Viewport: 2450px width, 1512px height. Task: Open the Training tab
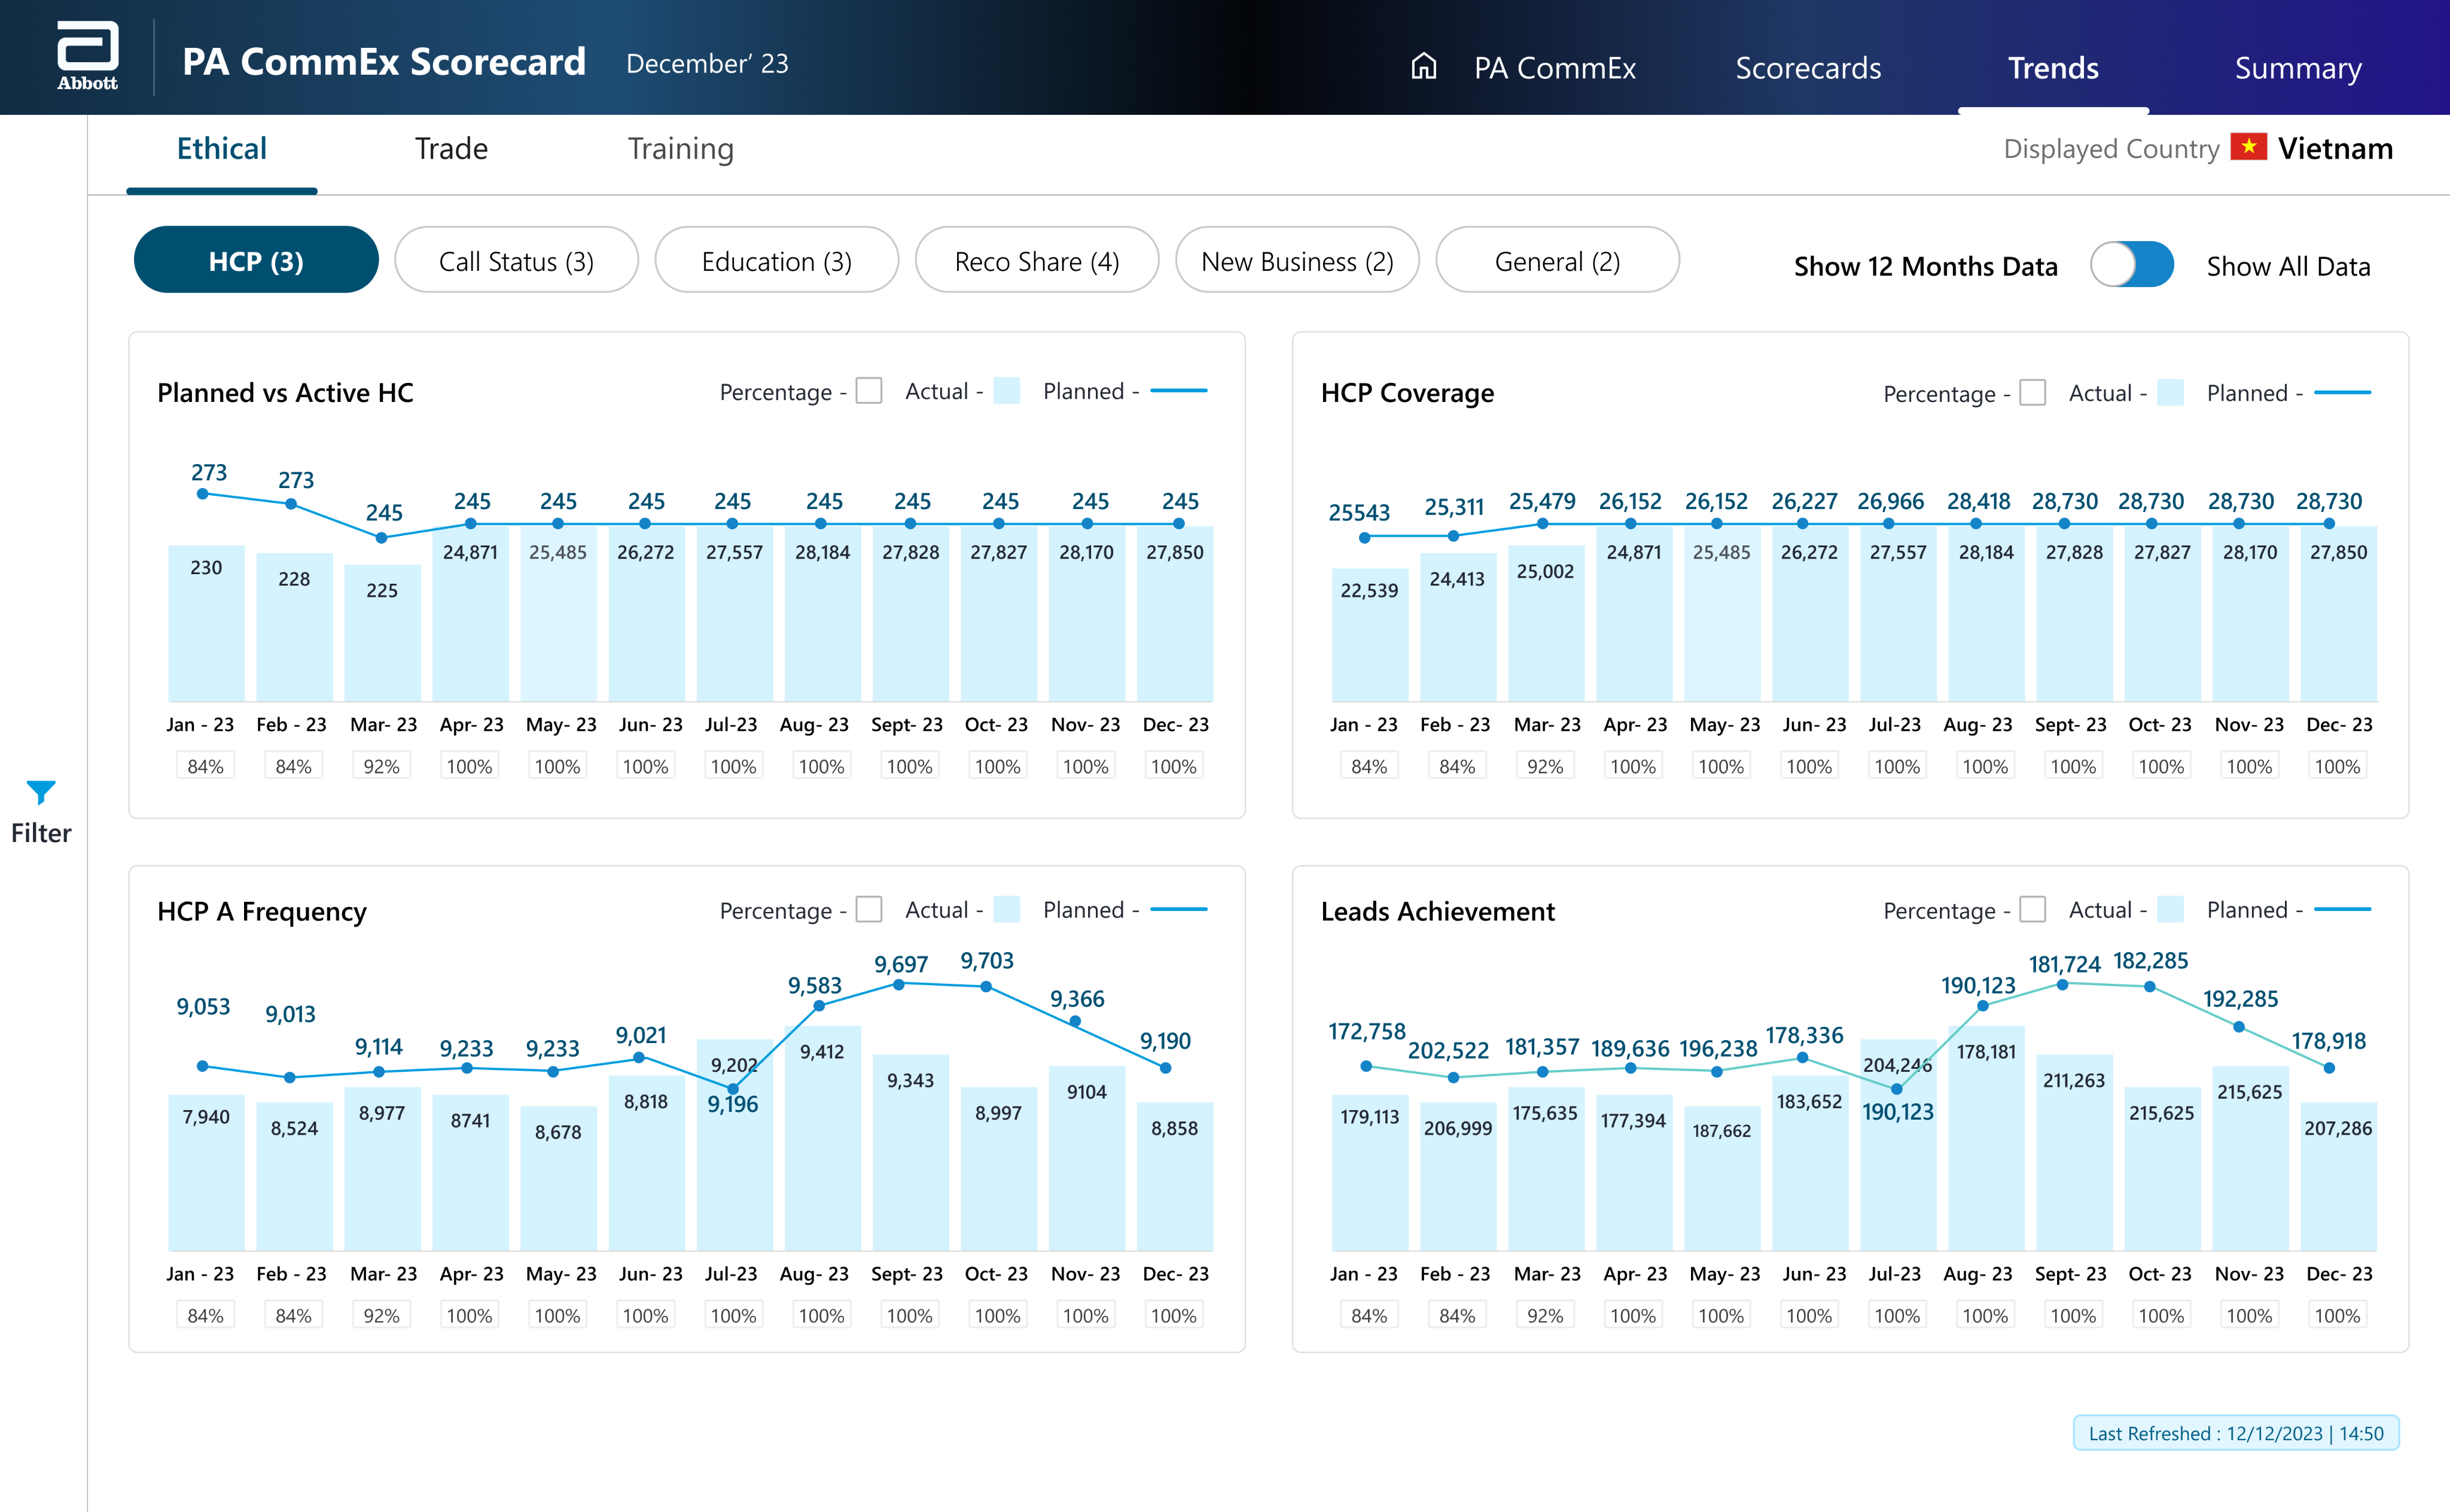[680, 149]
